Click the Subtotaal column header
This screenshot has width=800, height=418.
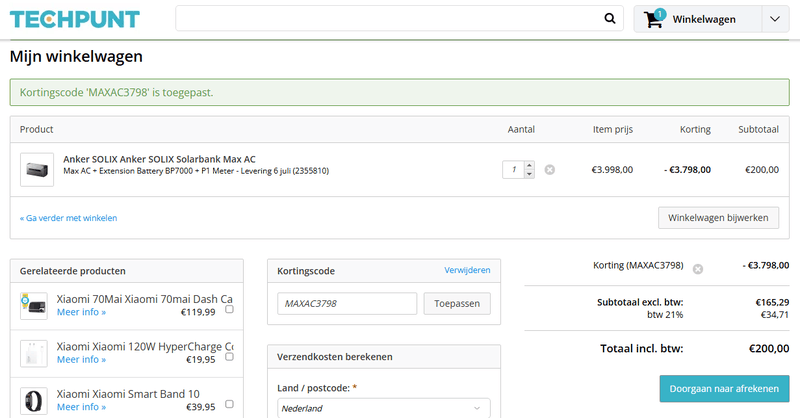click(758, 129)
